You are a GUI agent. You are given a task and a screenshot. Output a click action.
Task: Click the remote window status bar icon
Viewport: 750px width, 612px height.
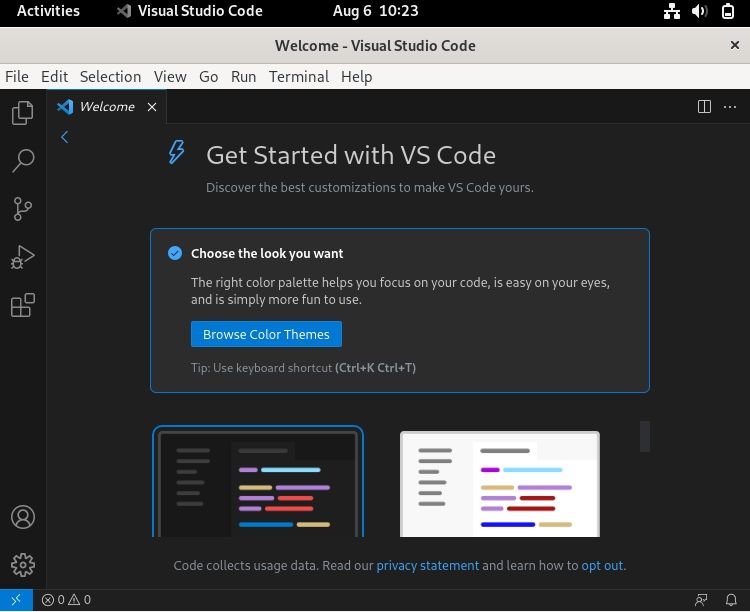pyautogui.click(x=16, y=600)
